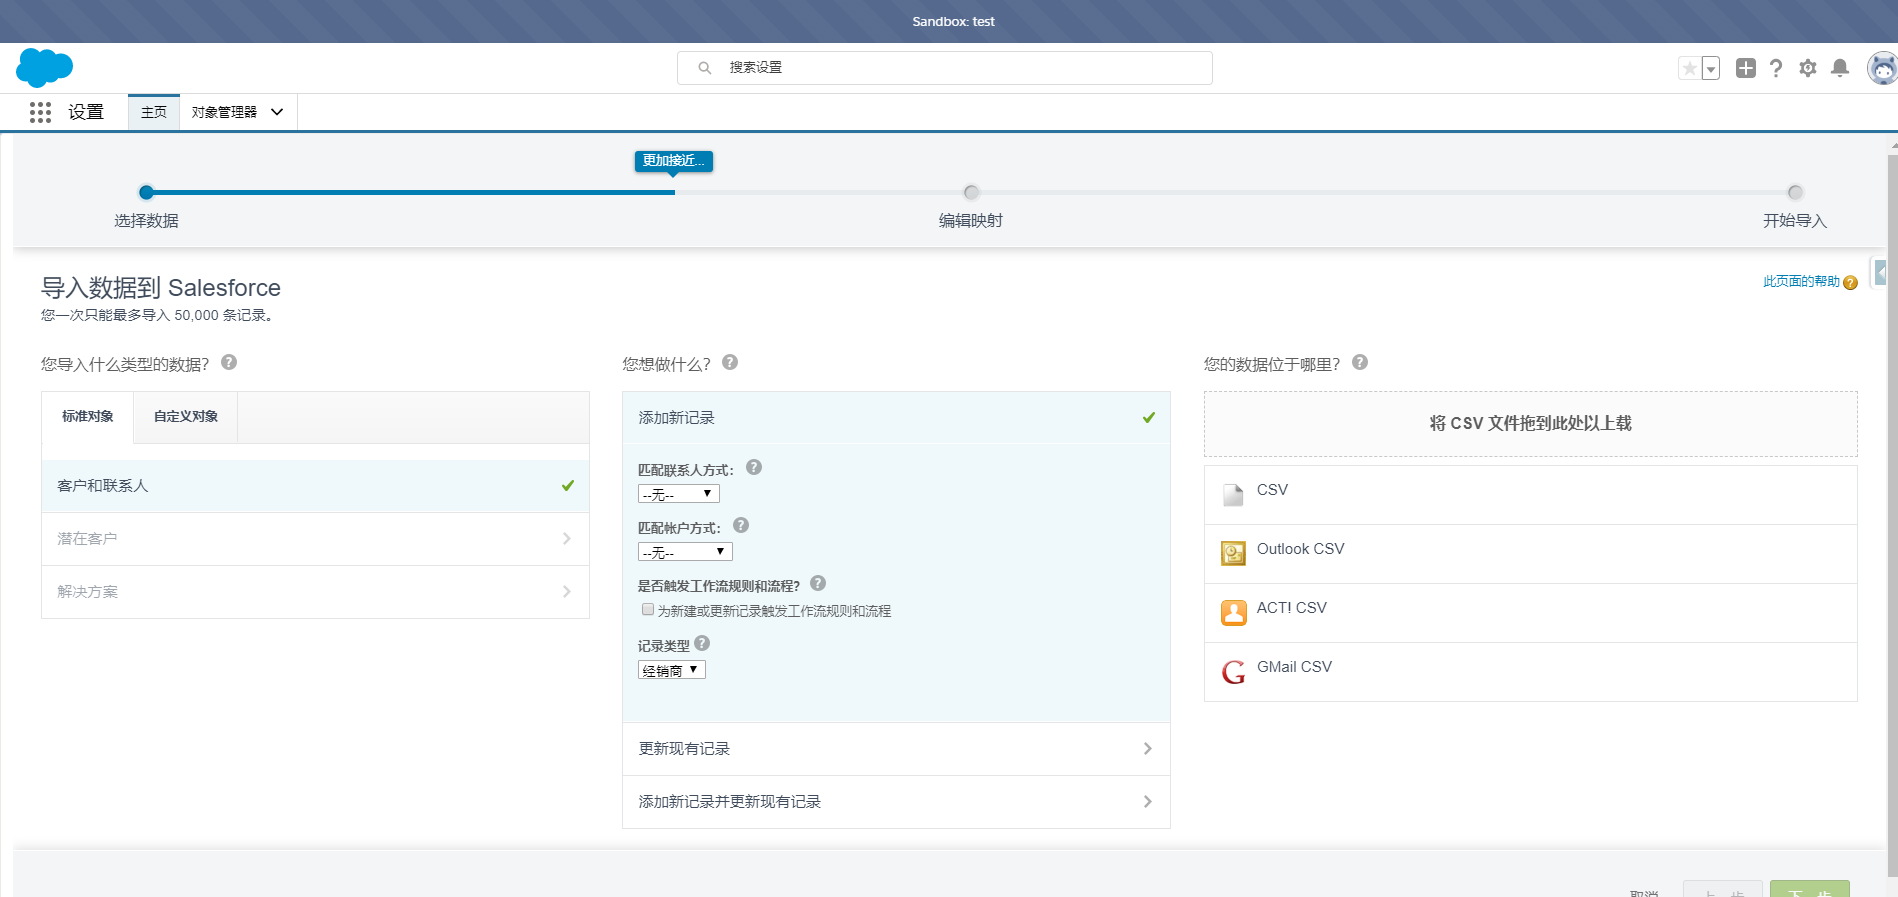Screen dimensions: 1898x897
Task: Click help icon beside 匹配联系人方式
Action: coord(754,467)
